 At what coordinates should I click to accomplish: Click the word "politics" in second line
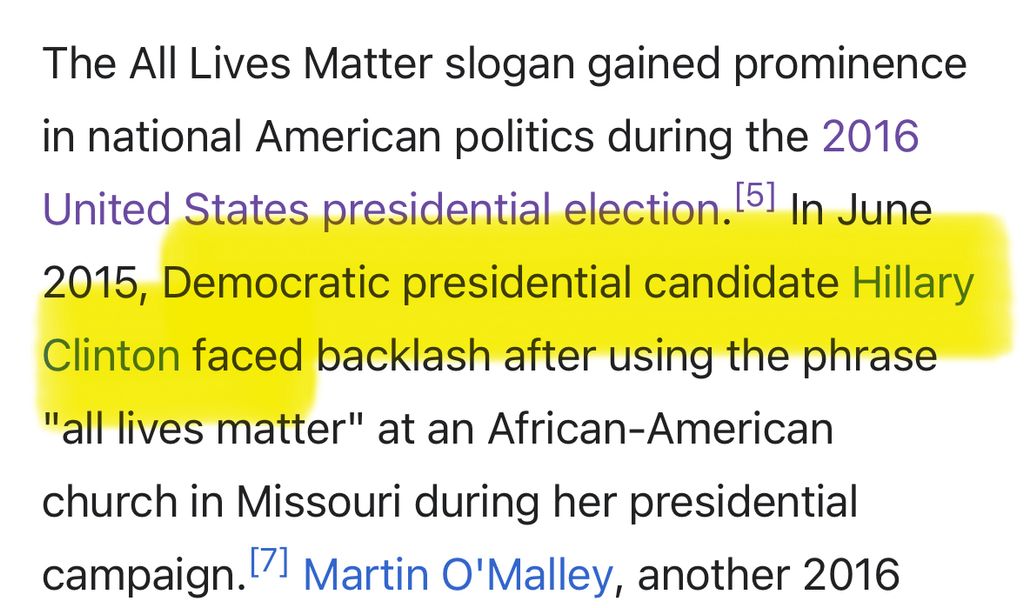pos(491,137)
